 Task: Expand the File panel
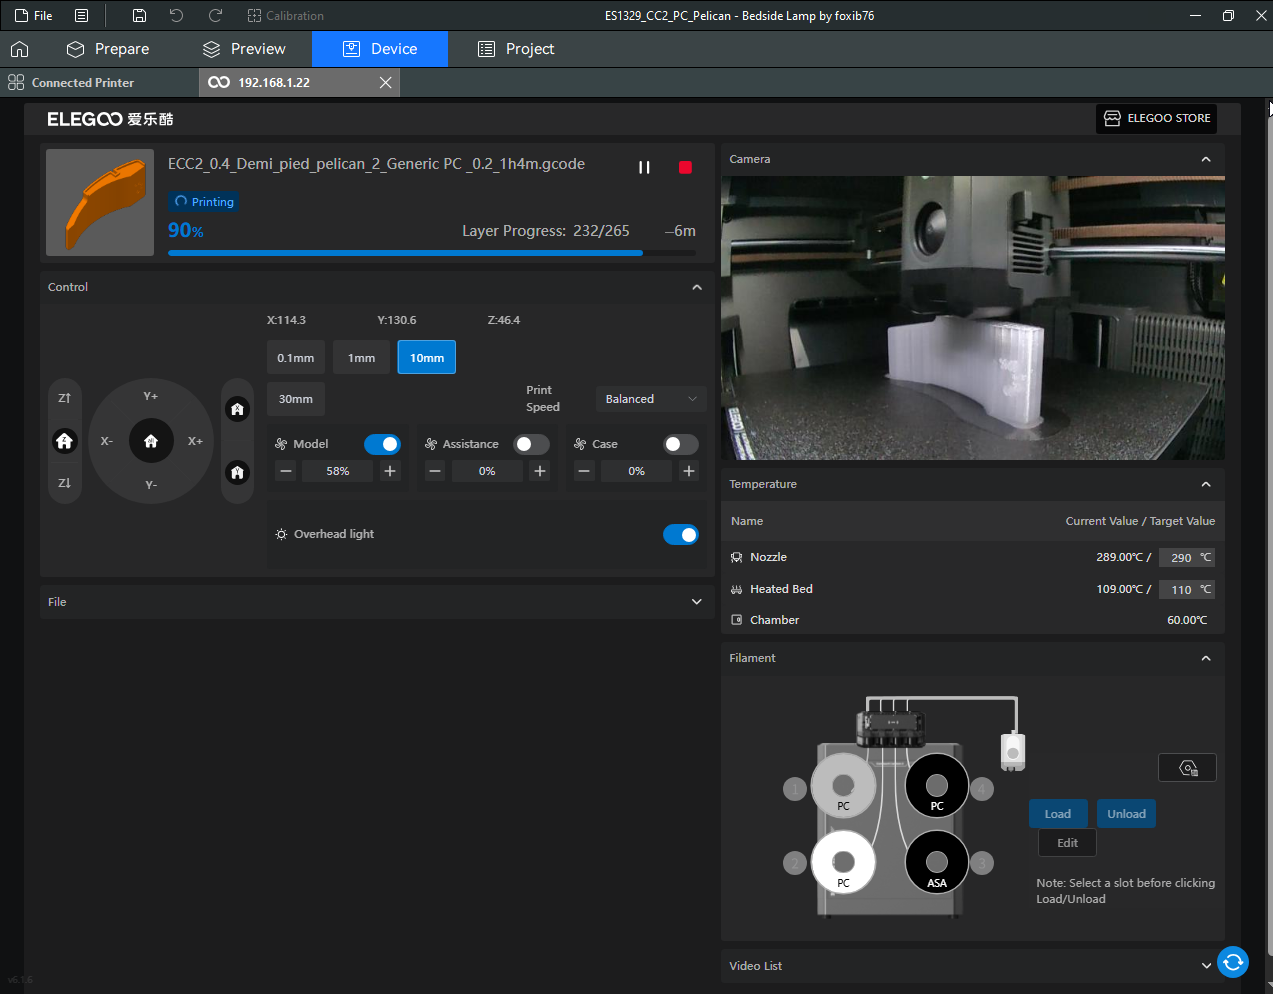[696, 602]
